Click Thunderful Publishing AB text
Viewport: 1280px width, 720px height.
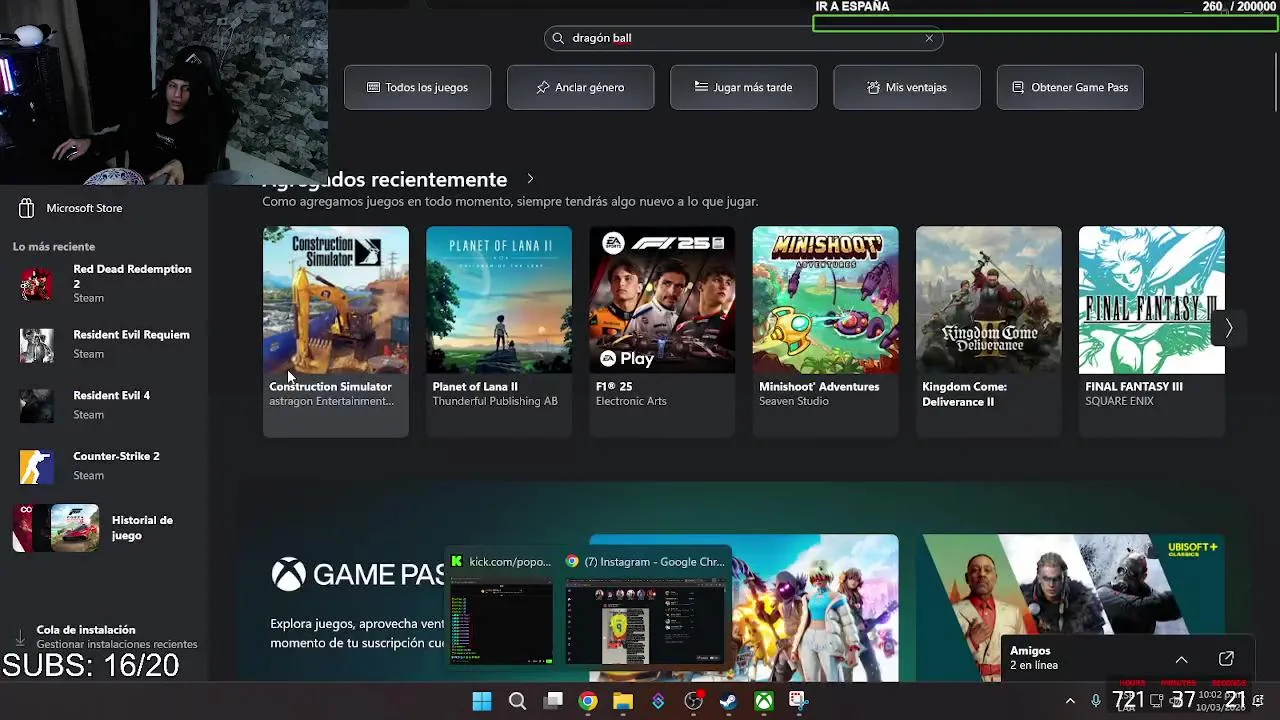pos(495,401)
